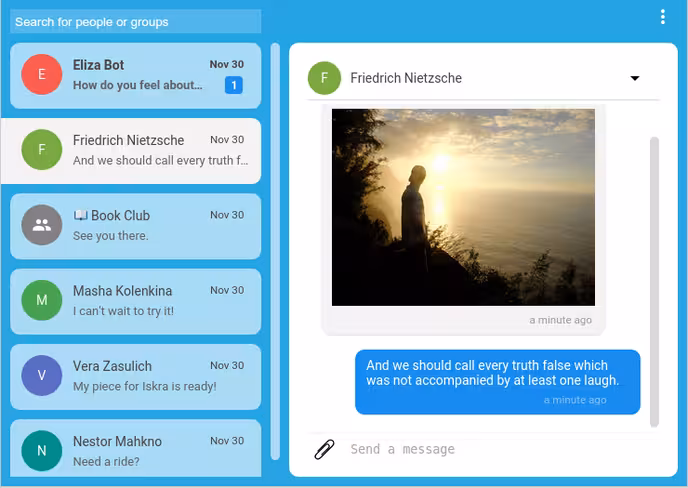Viewport: 688px width, 488px height.
Task: Click the Nov 30 date on Vera Zasulich
Action: (x=227, y=365)
